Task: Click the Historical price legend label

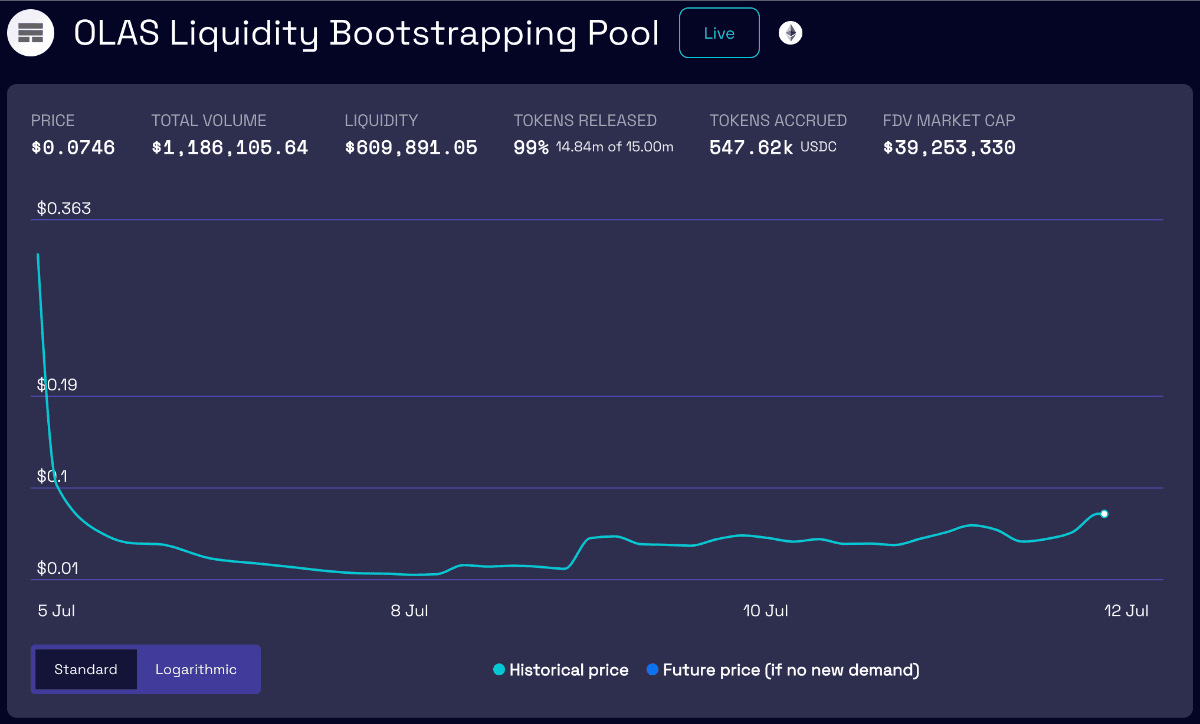Action: click(x=569, y=670)
